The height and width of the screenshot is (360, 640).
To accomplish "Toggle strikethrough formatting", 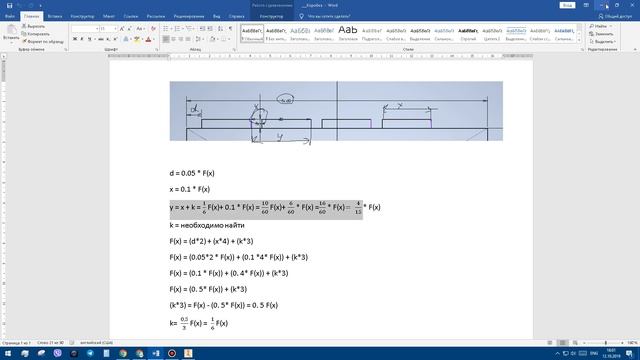I will pos(100,39).
